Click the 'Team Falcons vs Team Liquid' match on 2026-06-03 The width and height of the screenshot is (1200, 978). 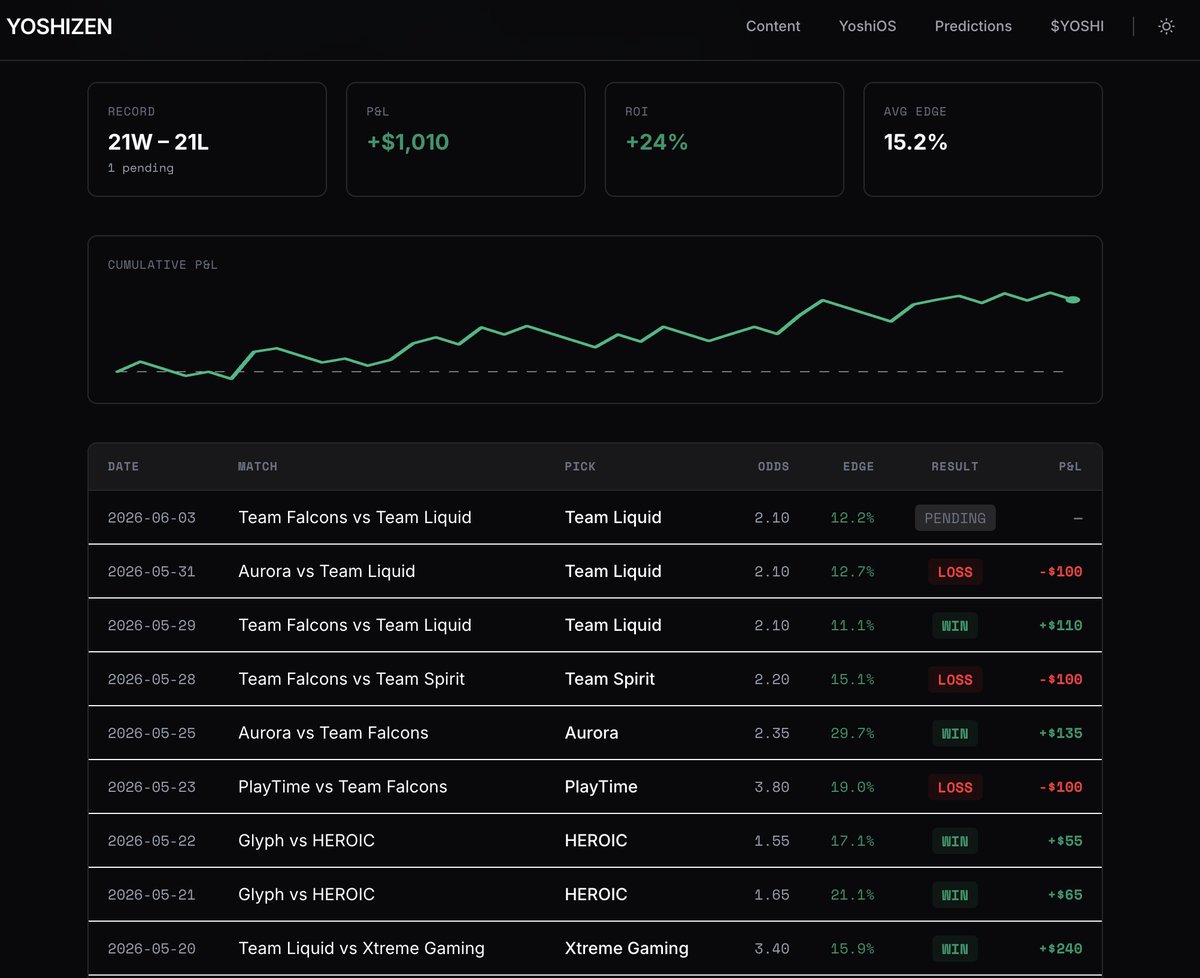pyautogui.click(x=355, y=518)
